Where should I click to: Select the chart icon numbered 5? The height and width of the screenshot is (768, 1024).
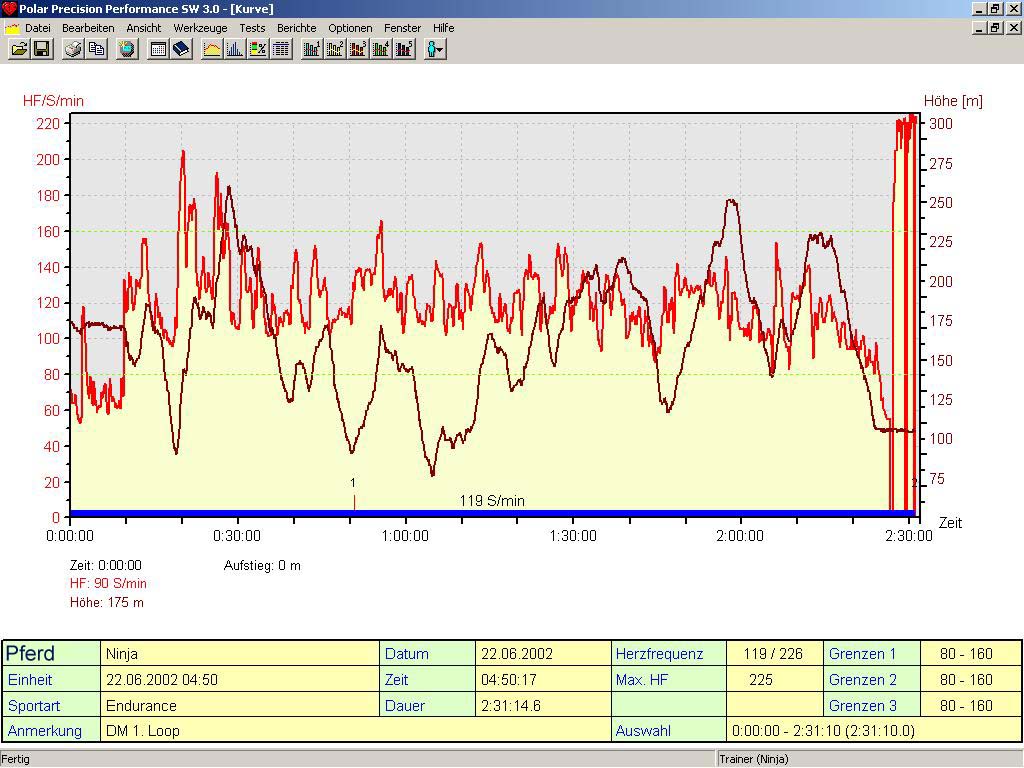(x=404, y=49)
